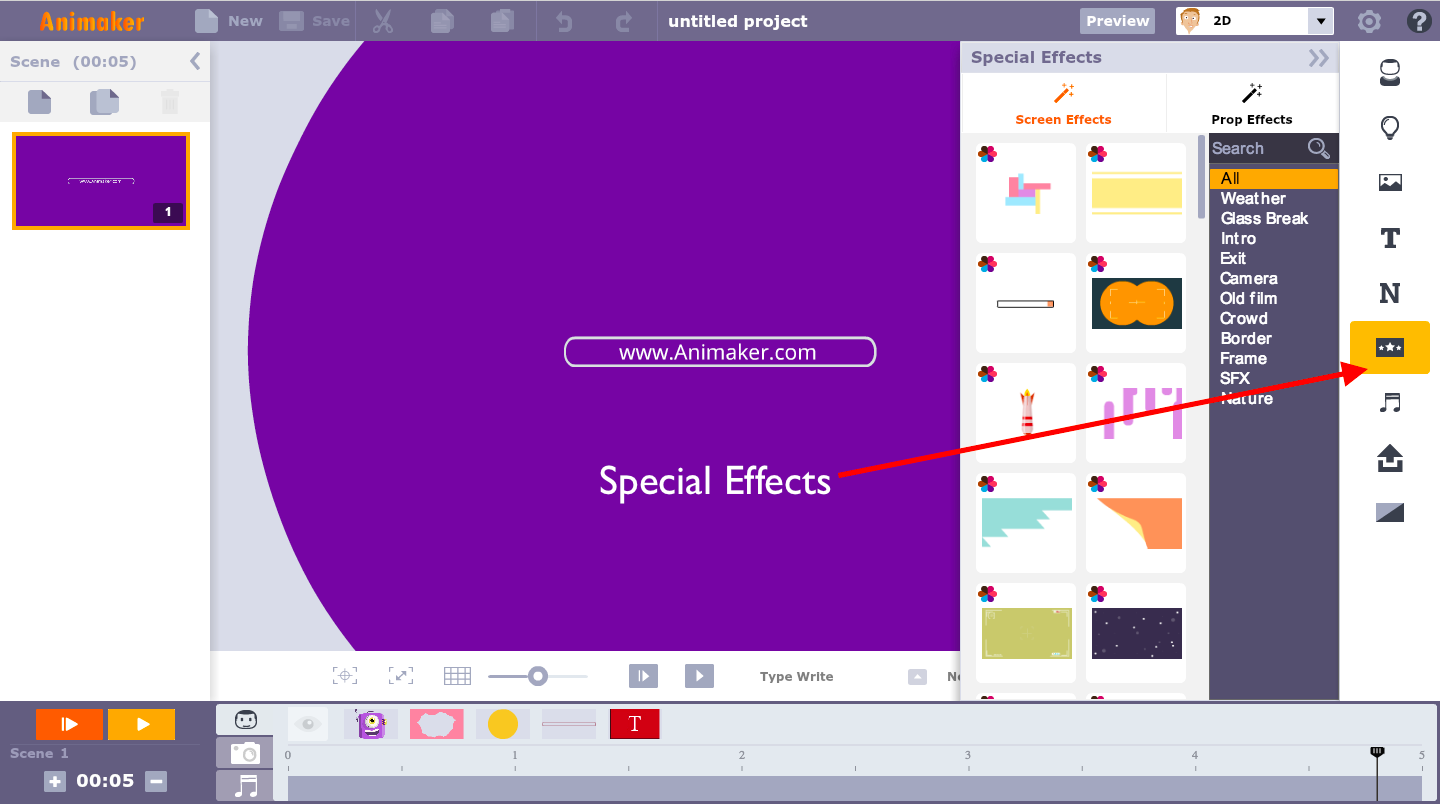The image size is (1440, 804).
Task: Open the Scene transitions icon
Action: coord(1389,513)
